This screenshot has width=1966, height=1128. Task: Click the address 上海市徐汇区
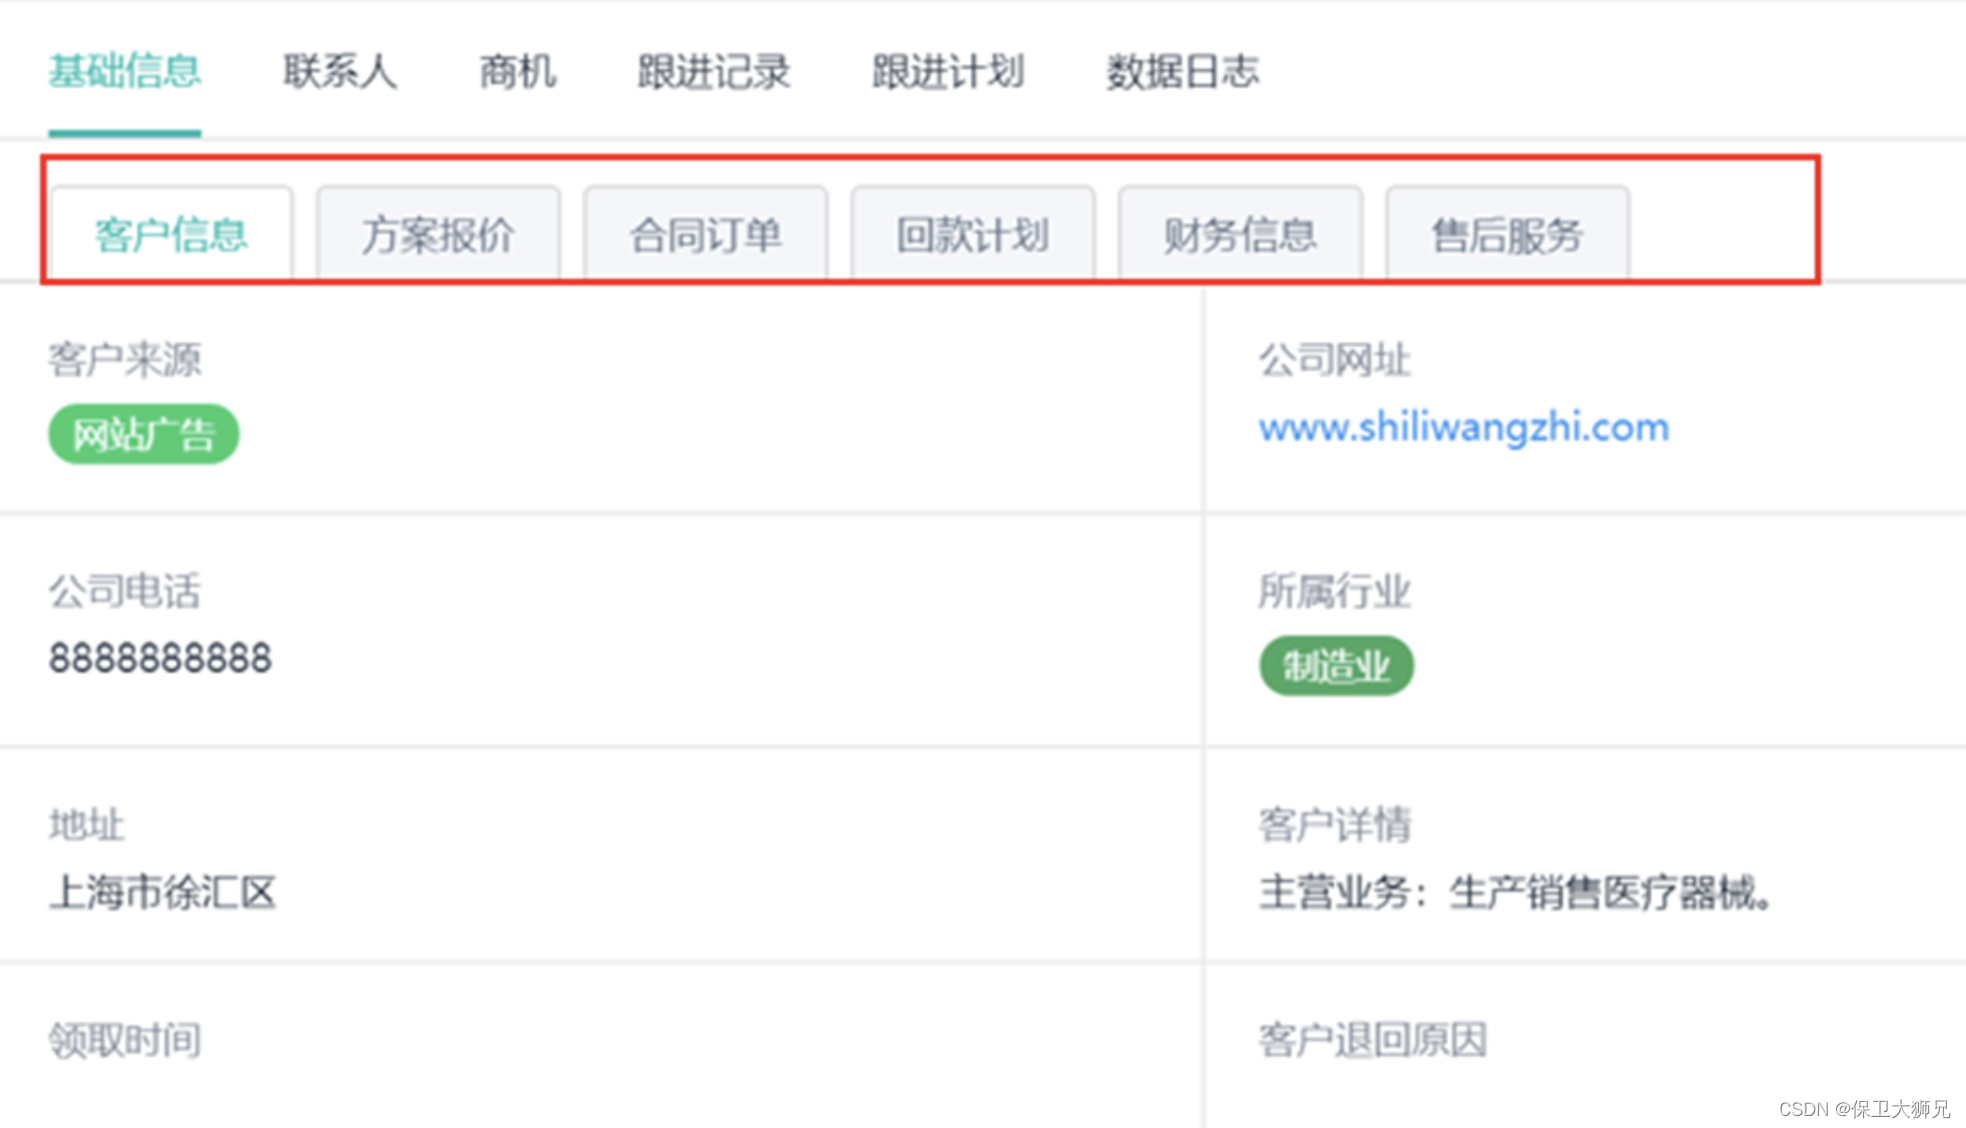pos(162,892)
